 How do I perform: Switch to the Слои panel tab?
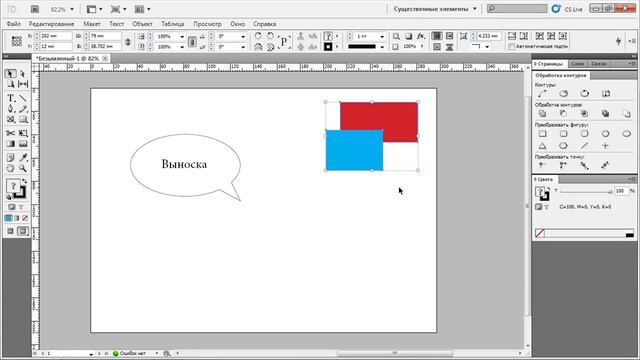tap(578, 64)
